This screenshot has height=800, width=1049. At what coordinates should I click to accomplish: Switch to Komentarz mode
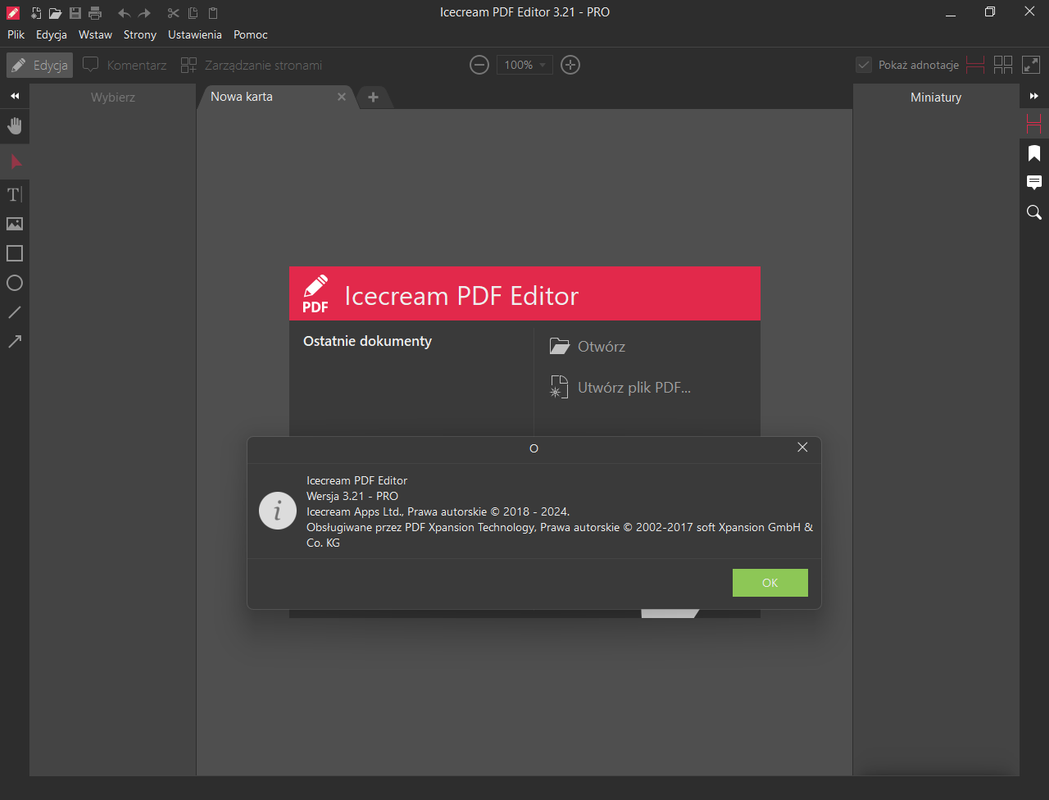(x=124, y=65)
